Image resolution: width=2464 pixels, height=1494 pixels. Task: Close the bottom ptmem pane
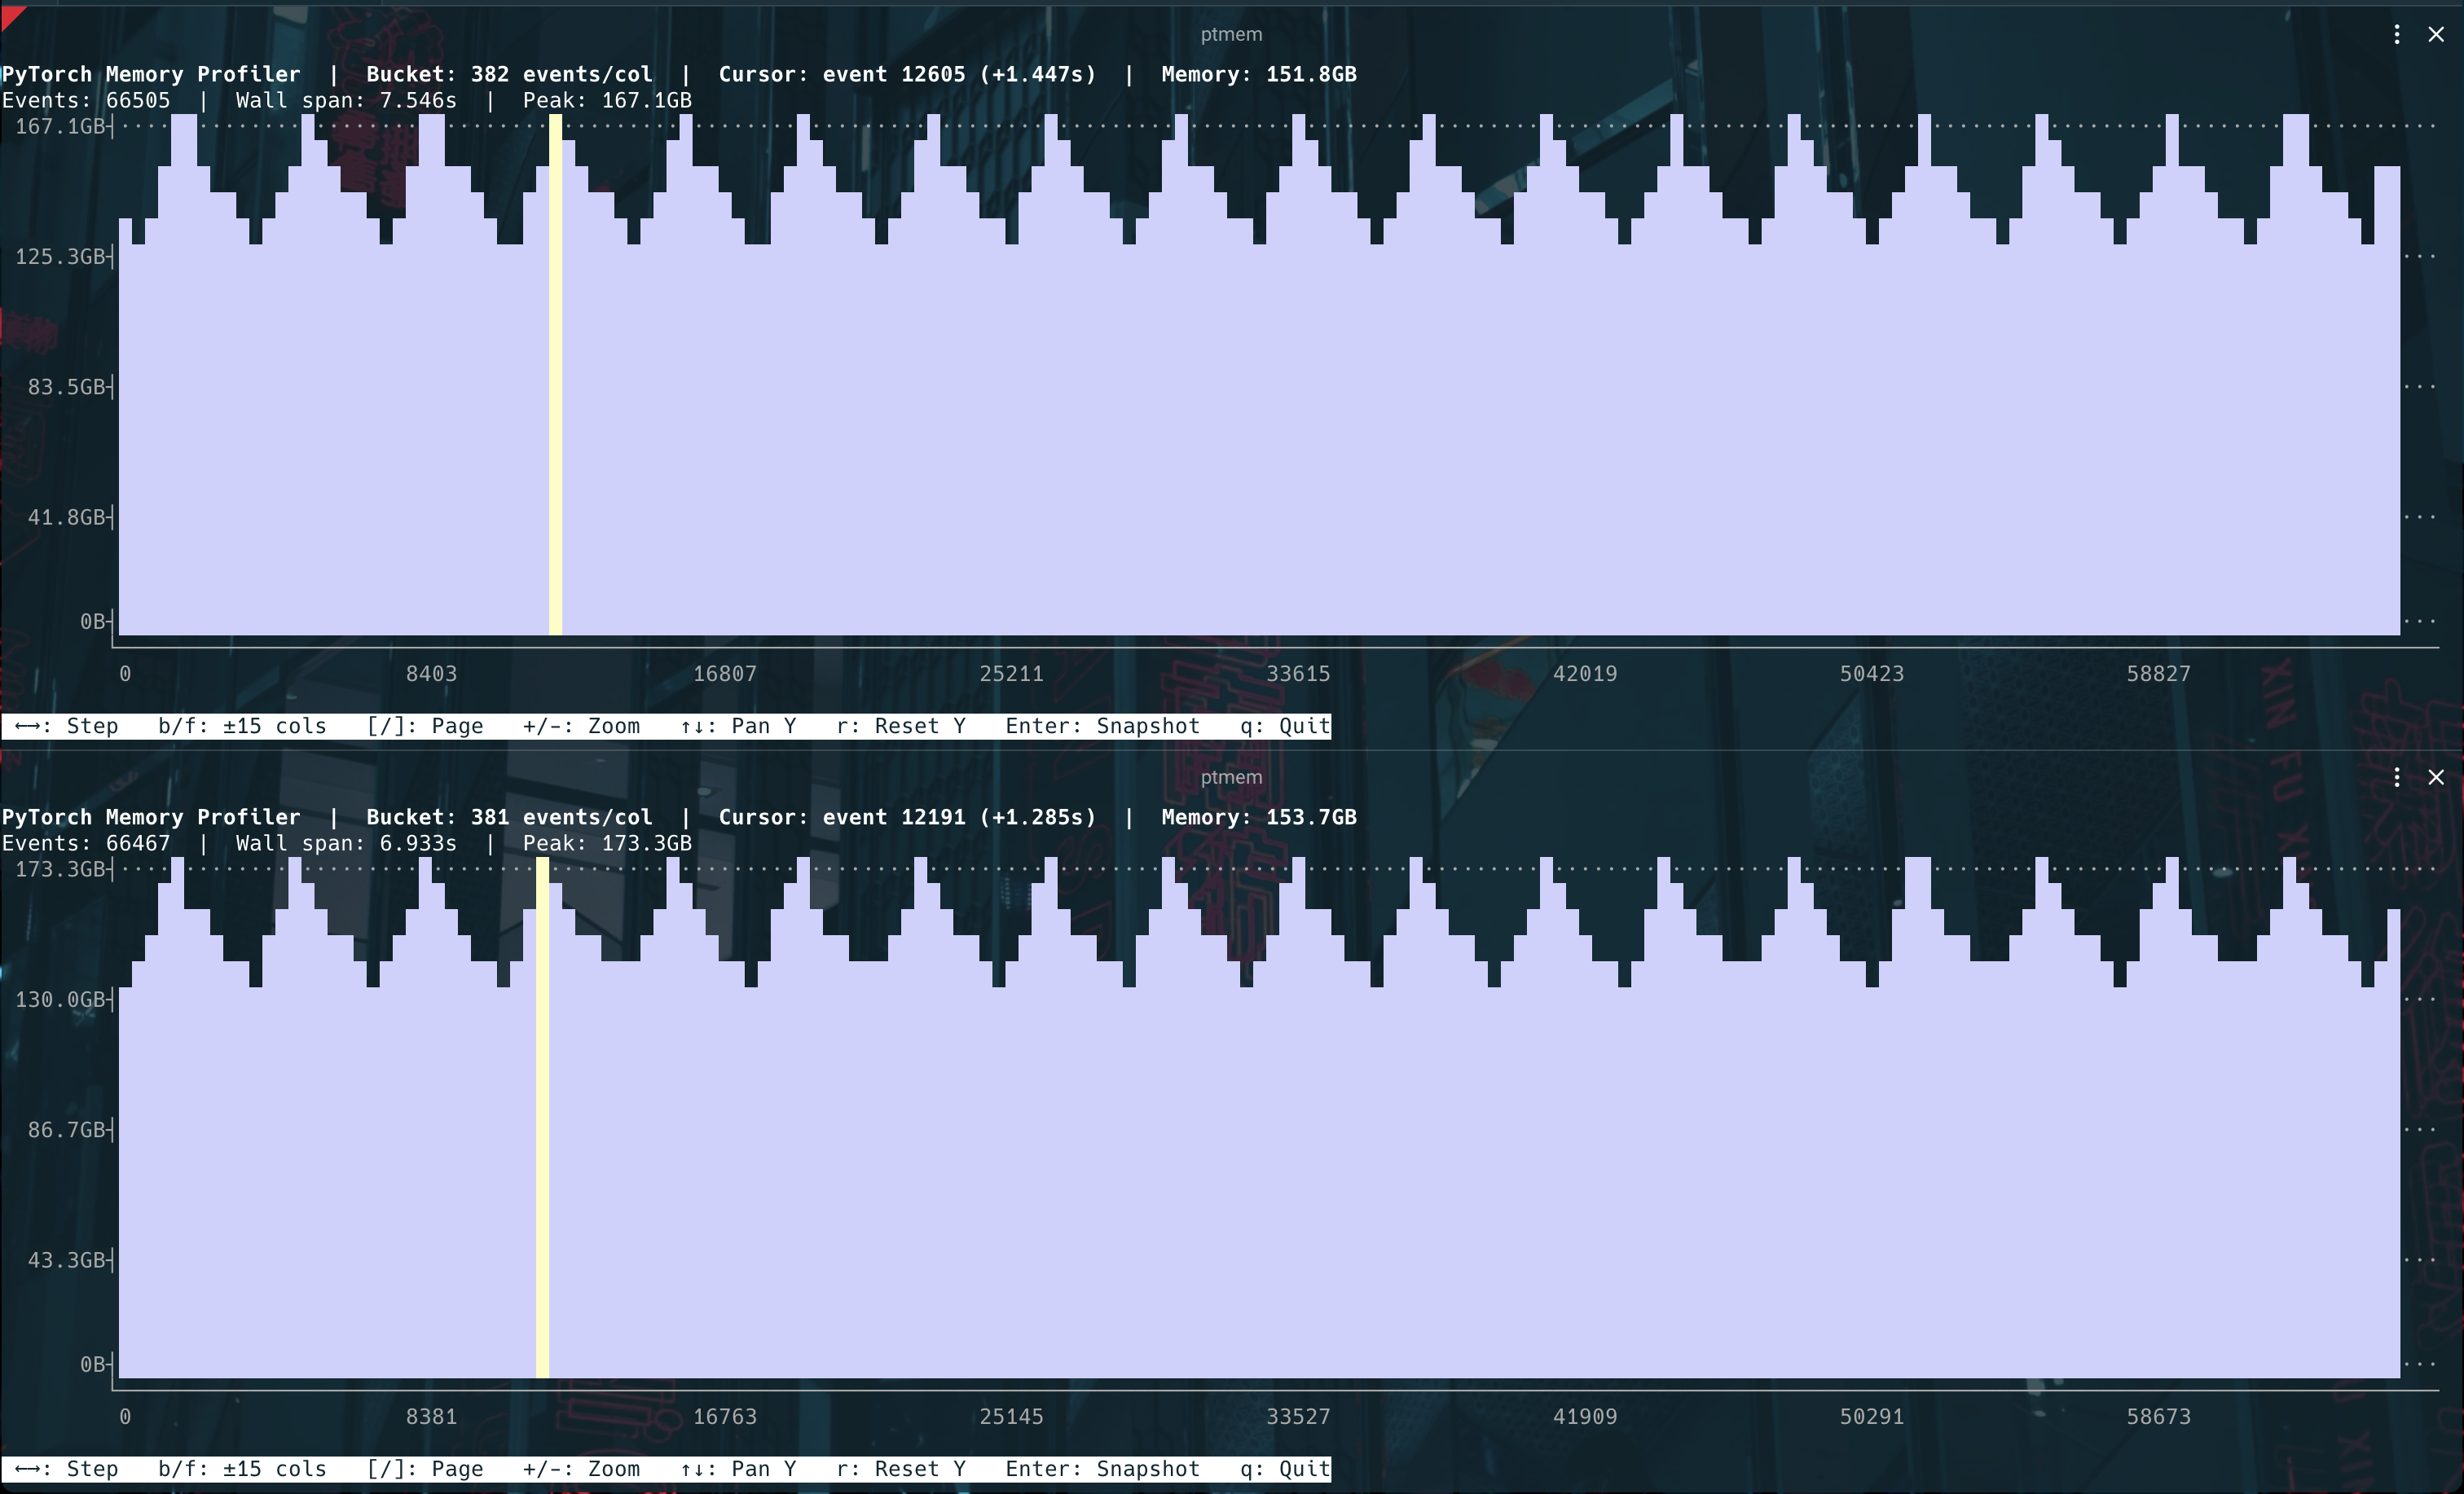2436,777
